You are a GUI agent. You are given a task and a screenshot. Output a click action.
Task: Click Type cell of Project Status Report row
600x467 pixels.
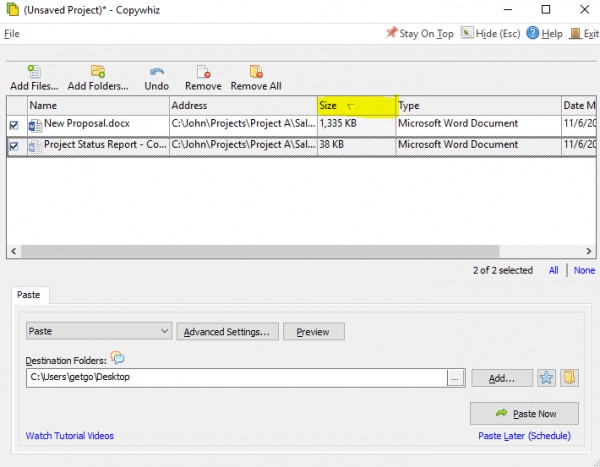[x=478, y=145]
